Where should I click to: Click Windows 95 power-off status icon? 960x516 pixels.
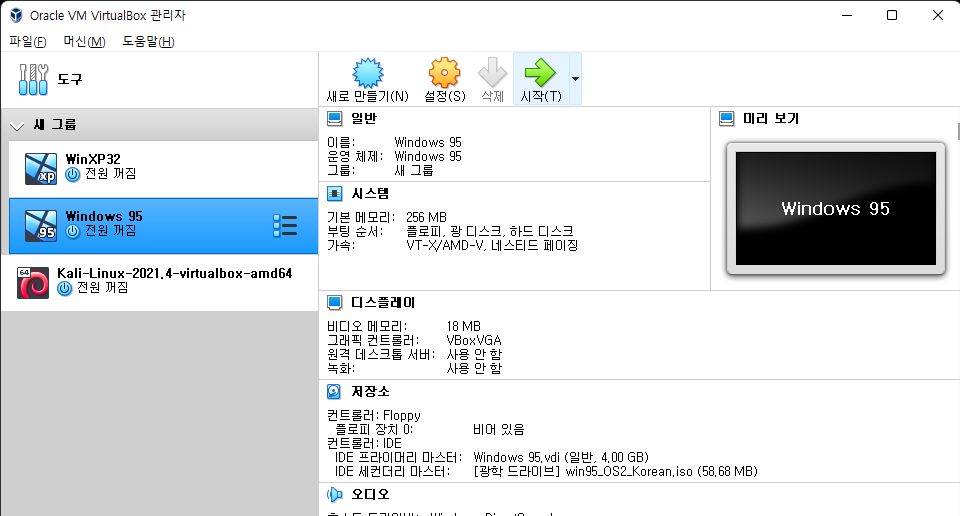tap(73, 231)
